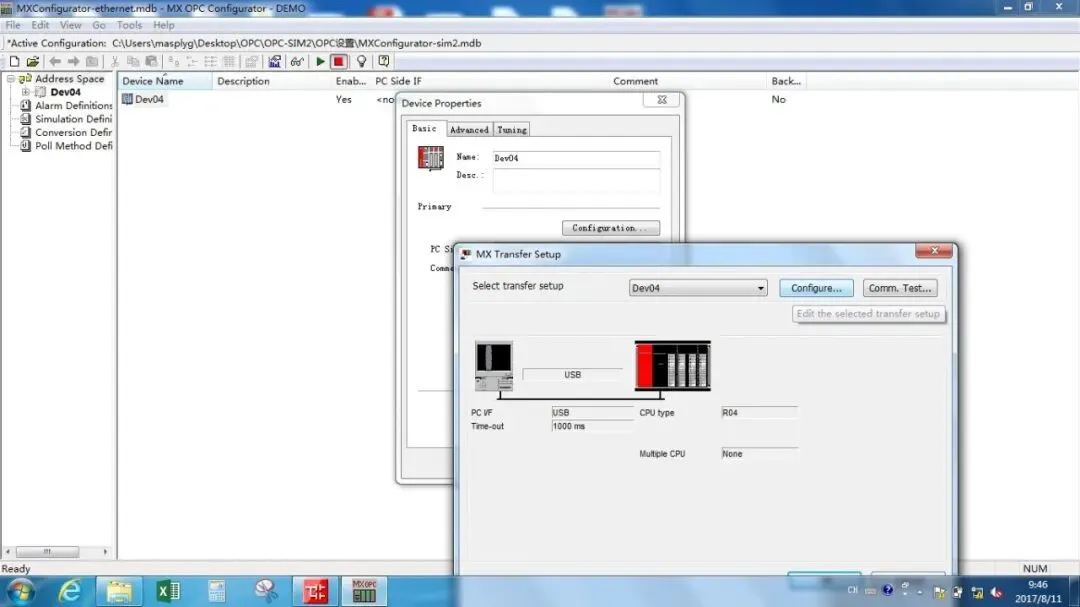Image resolution: width=1080 pixels, height=607 pixels.
Task: Collapse the Address Space tree node
Action: point(11,79)
